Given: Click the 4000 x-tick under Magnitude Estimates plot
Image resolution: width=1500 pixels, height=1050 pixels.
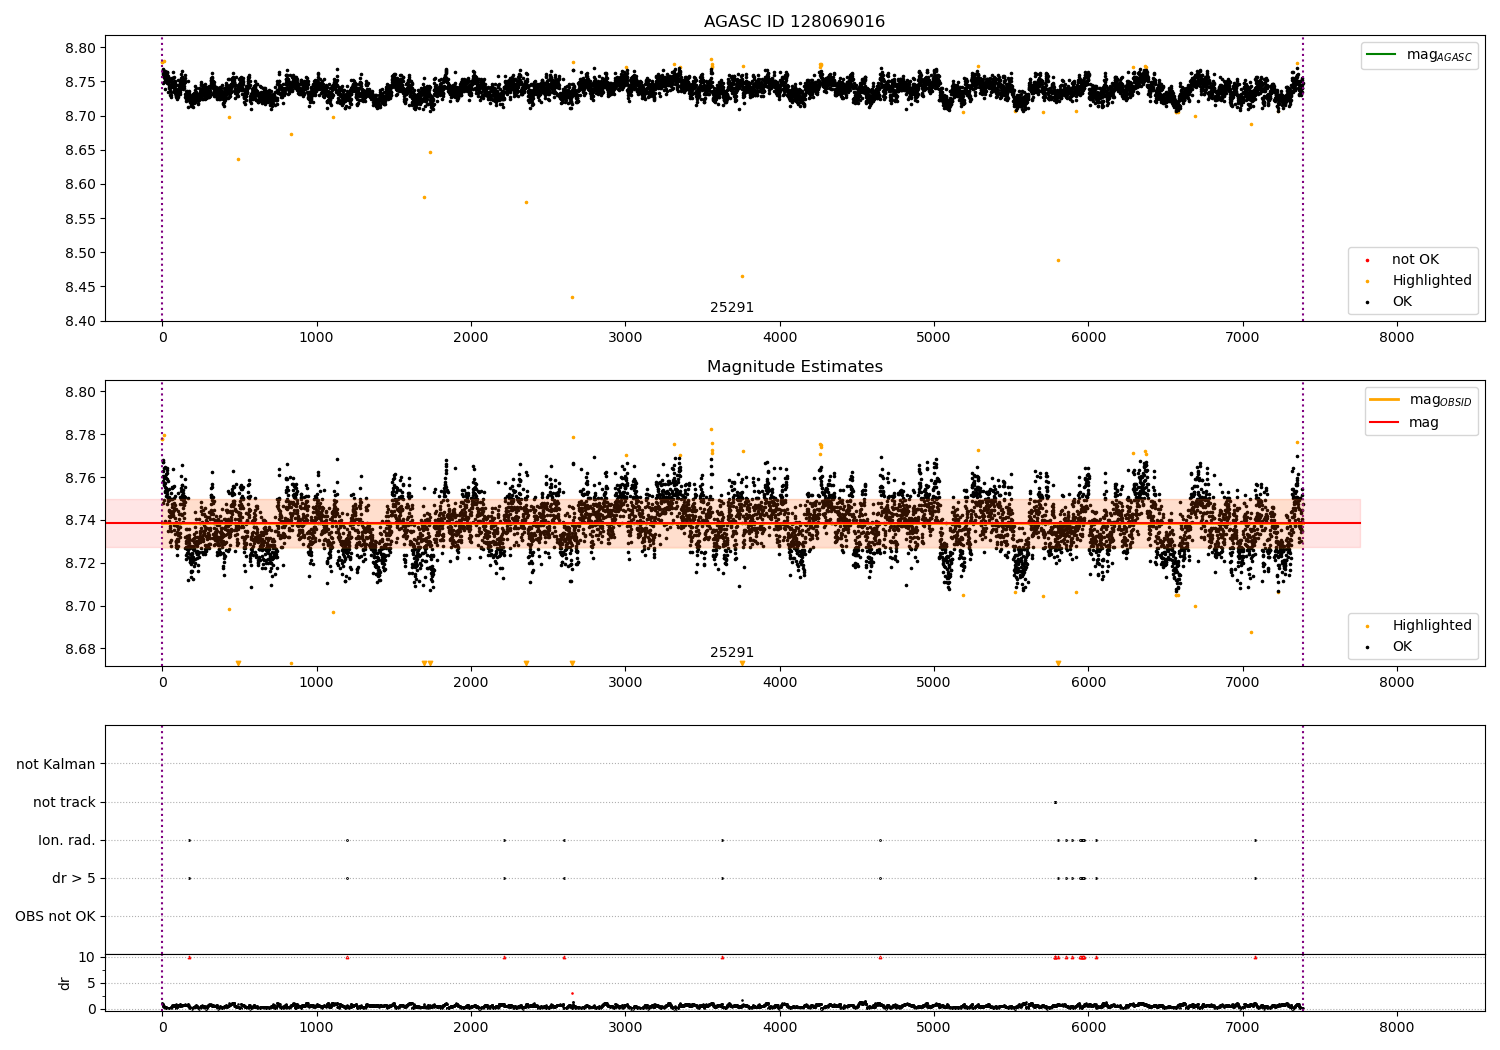Looking at the screenshot, I should [780, 683].
